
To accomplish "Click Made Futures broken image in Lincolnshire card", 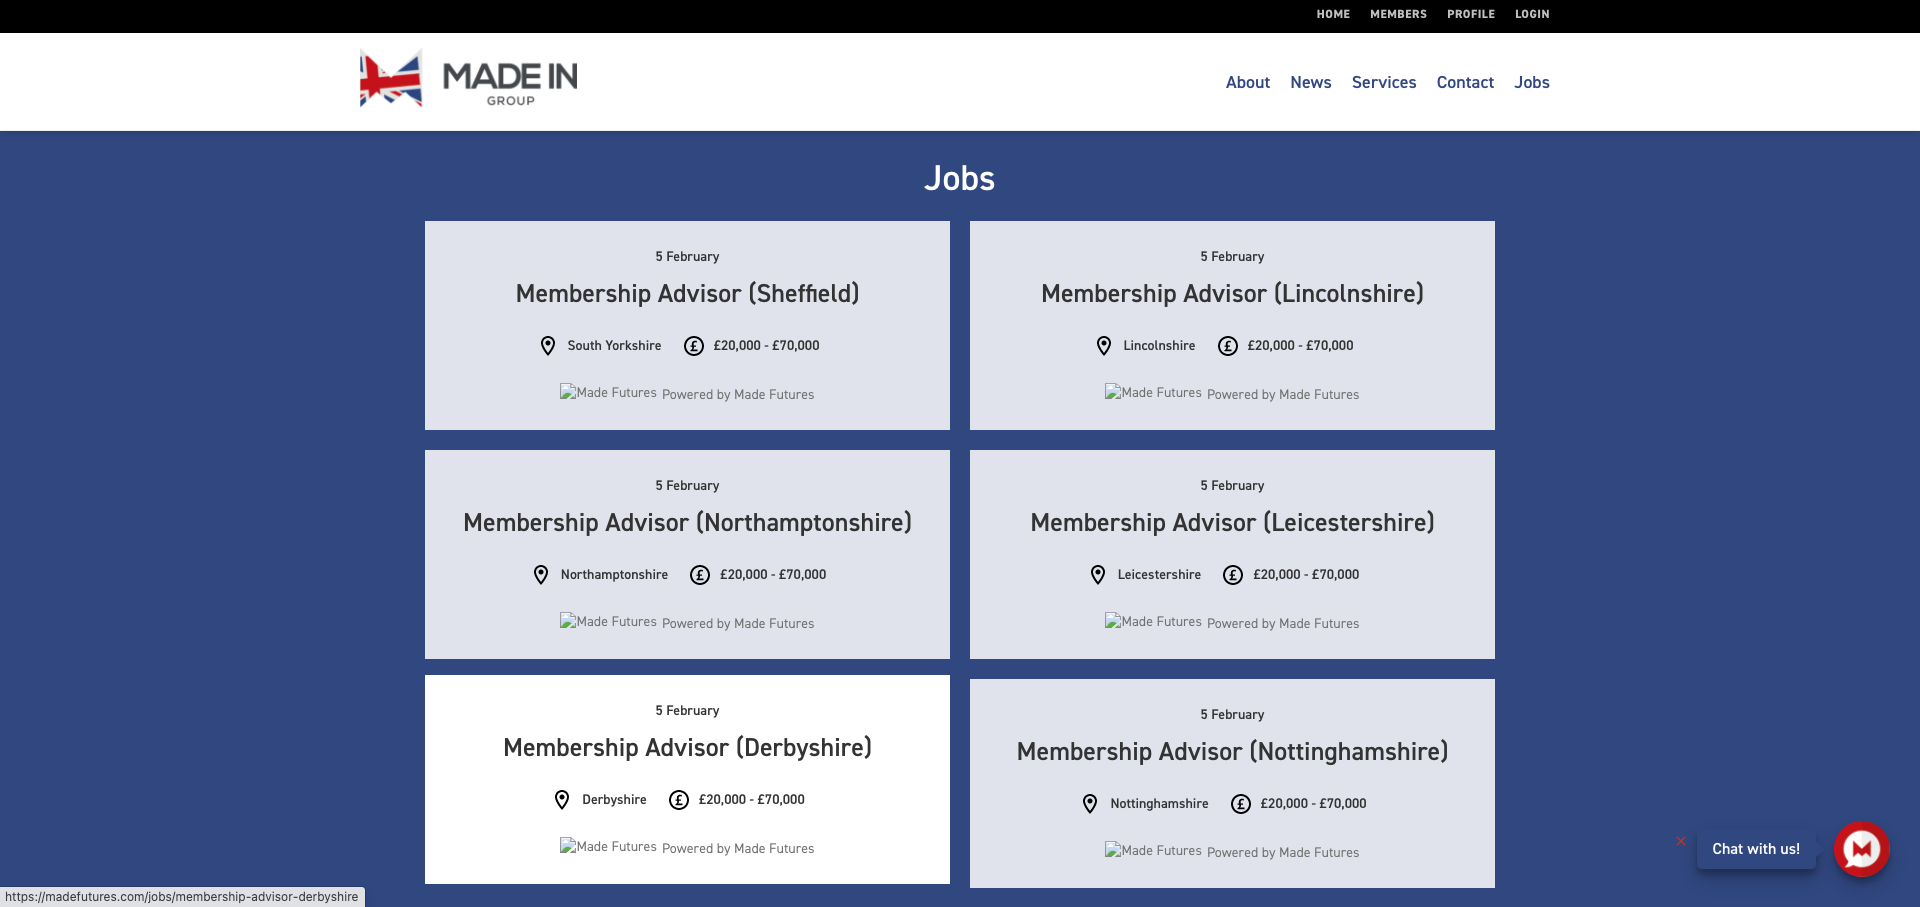I will tap(1153, 392).
